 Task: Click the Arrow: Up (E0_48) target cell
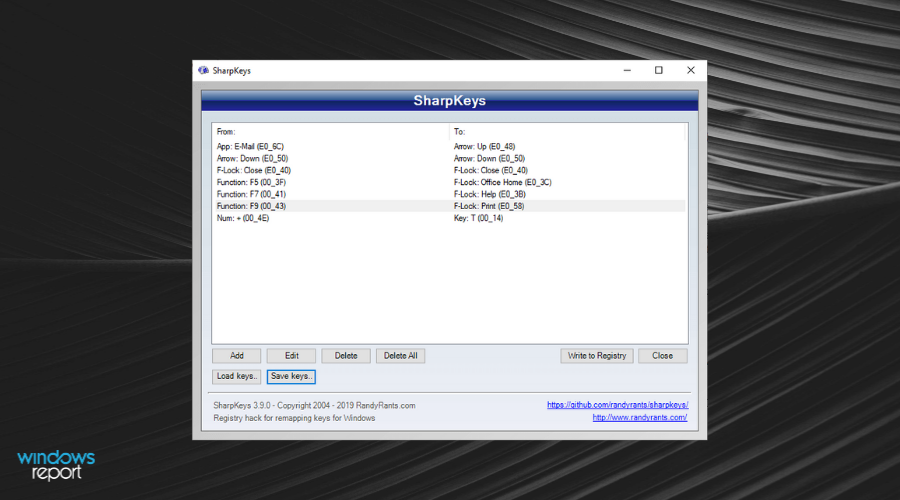pos(484,146)
